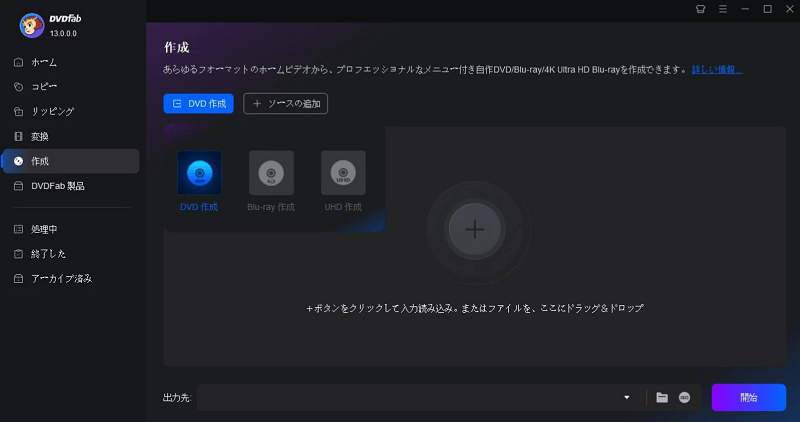Open the hamburger main menu
Image resolution: width=800 pixels, height=422 pixels.
(x=722, y=9)
